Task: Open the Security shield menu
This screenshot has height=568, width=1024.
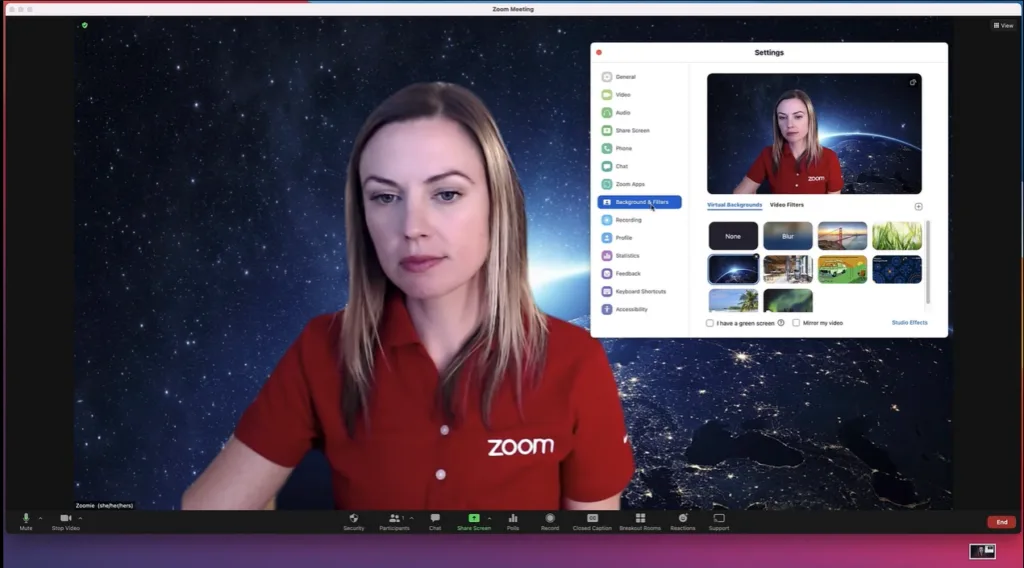Action: point(353,522)
